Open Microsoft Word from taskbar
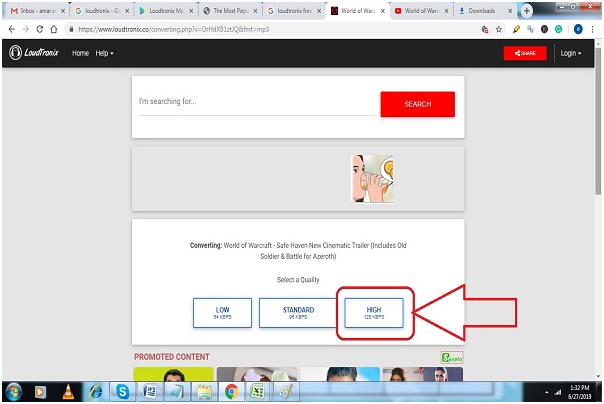The height and width of the screenshot is (404, 604). click(150, 392)
